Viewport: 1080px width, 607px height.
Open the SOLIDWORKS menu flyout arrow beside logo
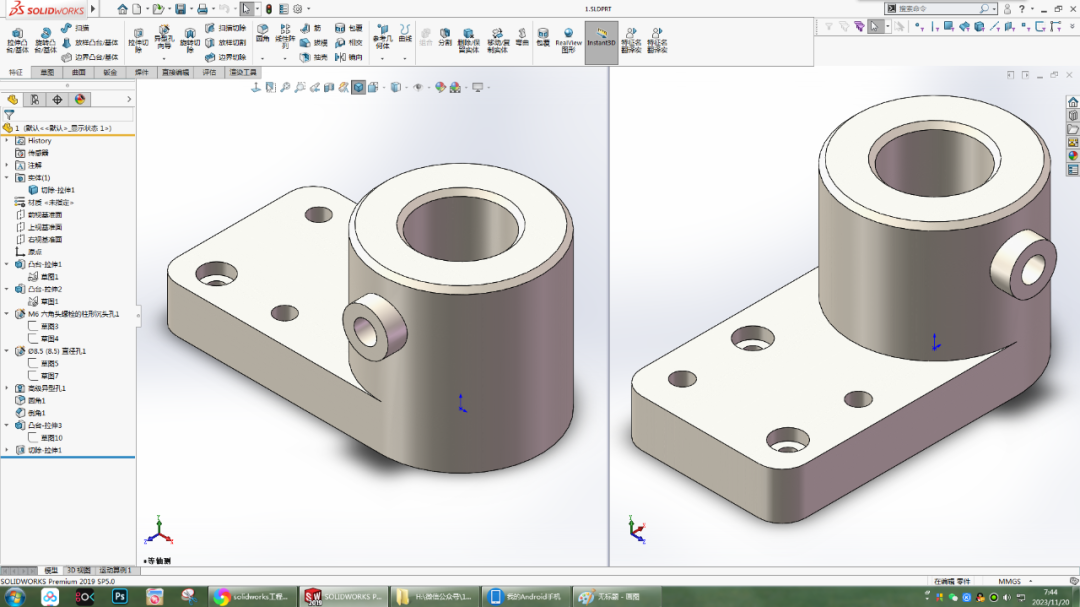point(93,9)
